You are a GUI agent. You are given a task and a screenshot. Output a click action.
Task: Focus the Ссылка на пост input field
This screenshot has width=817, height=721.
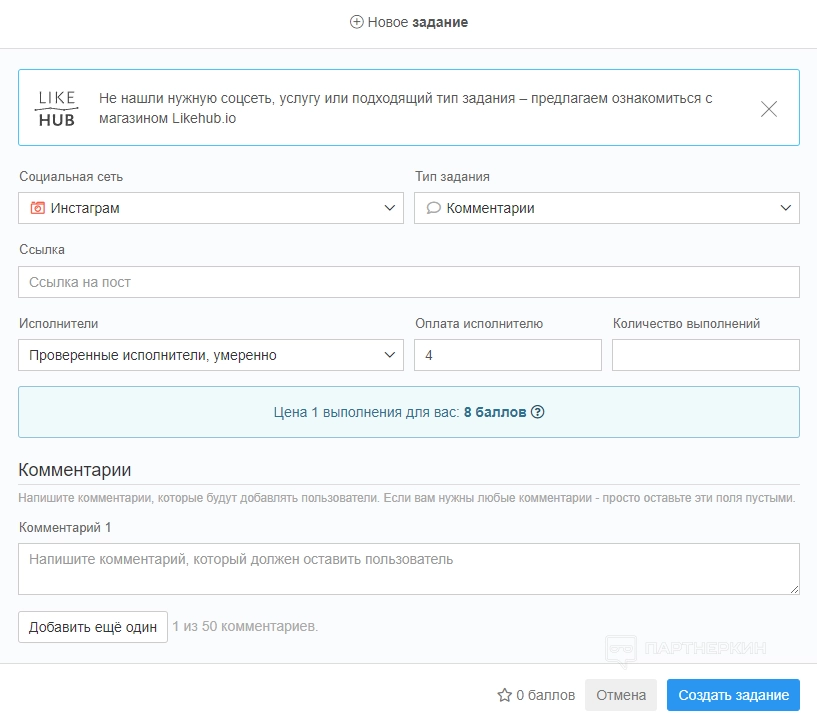coord(408,282)
